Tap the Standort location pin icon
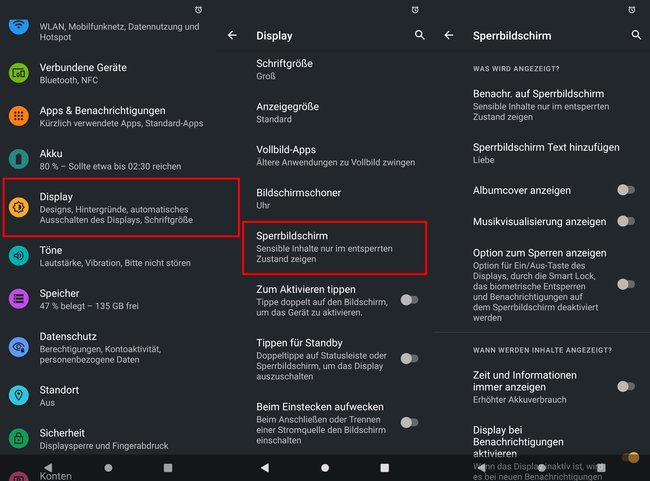Screen dimensions: 650x481 [19, 395]
